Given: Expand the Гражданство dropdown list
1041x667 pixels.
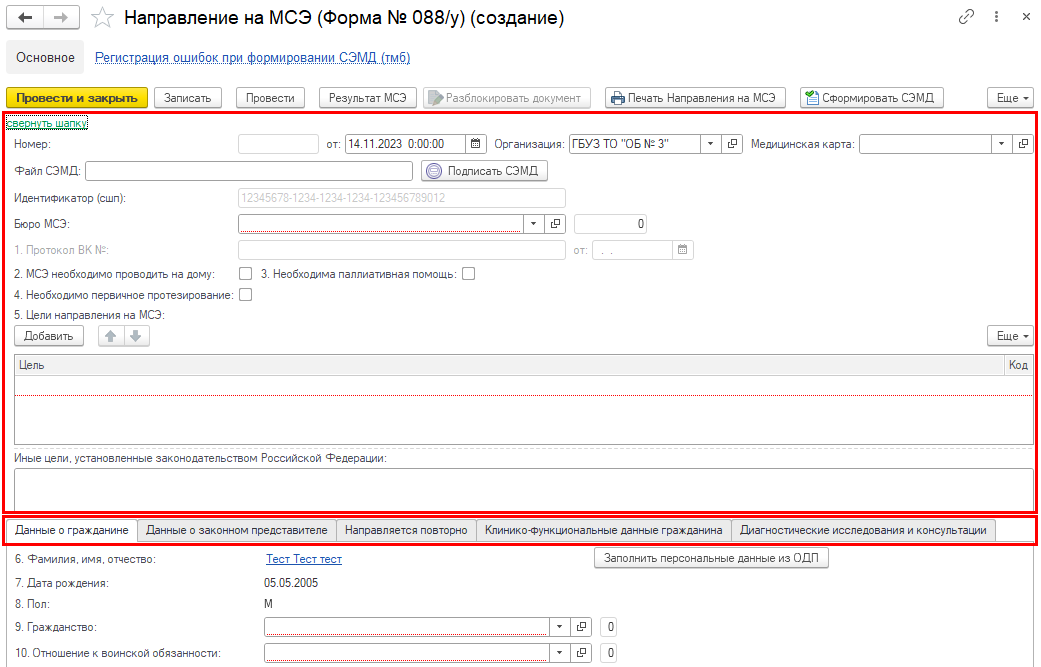Looking at the screenshot, I should [x=558, y=627].
